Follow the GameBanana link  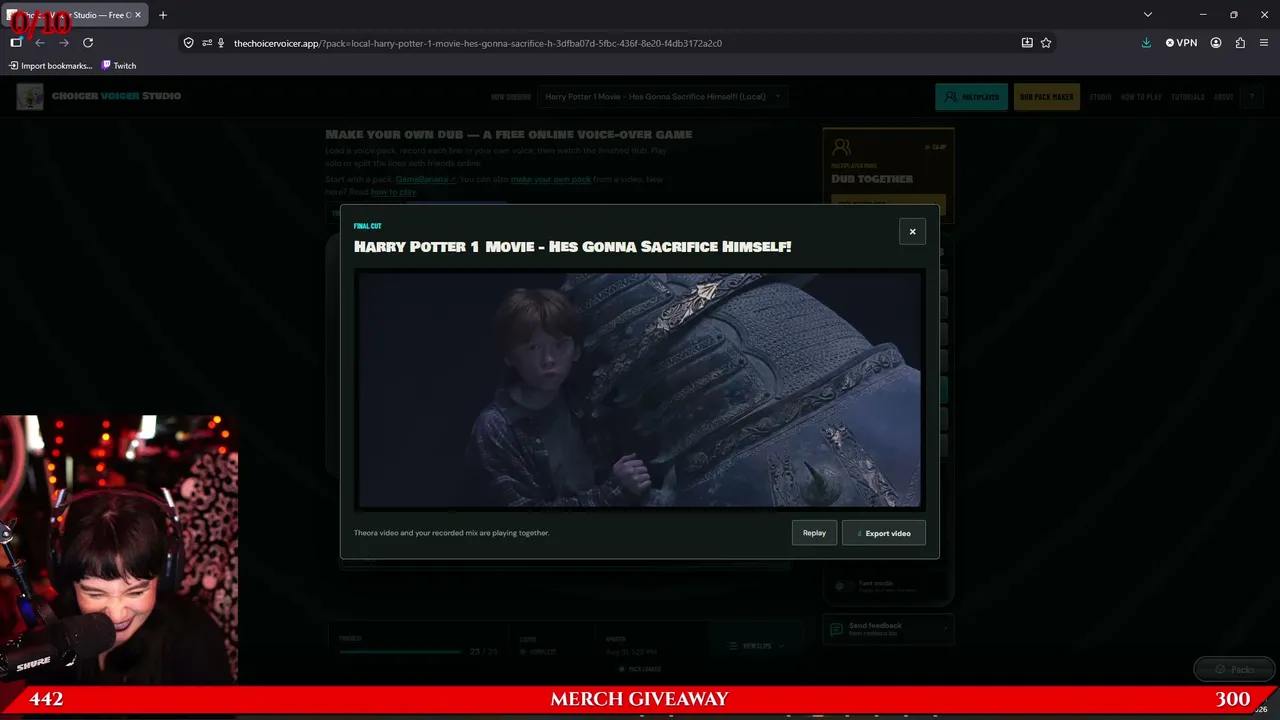click(425, 180)
